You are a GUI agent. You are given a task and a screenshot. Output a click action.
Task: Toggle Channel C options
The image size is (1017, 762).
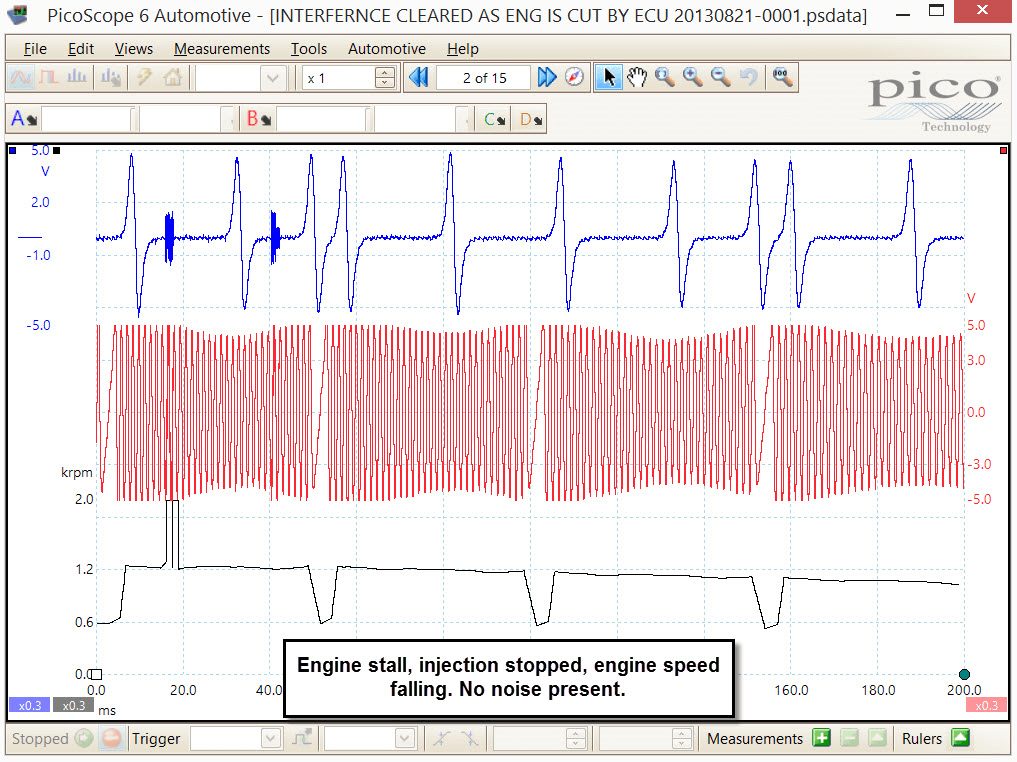[x=494, y=119]
